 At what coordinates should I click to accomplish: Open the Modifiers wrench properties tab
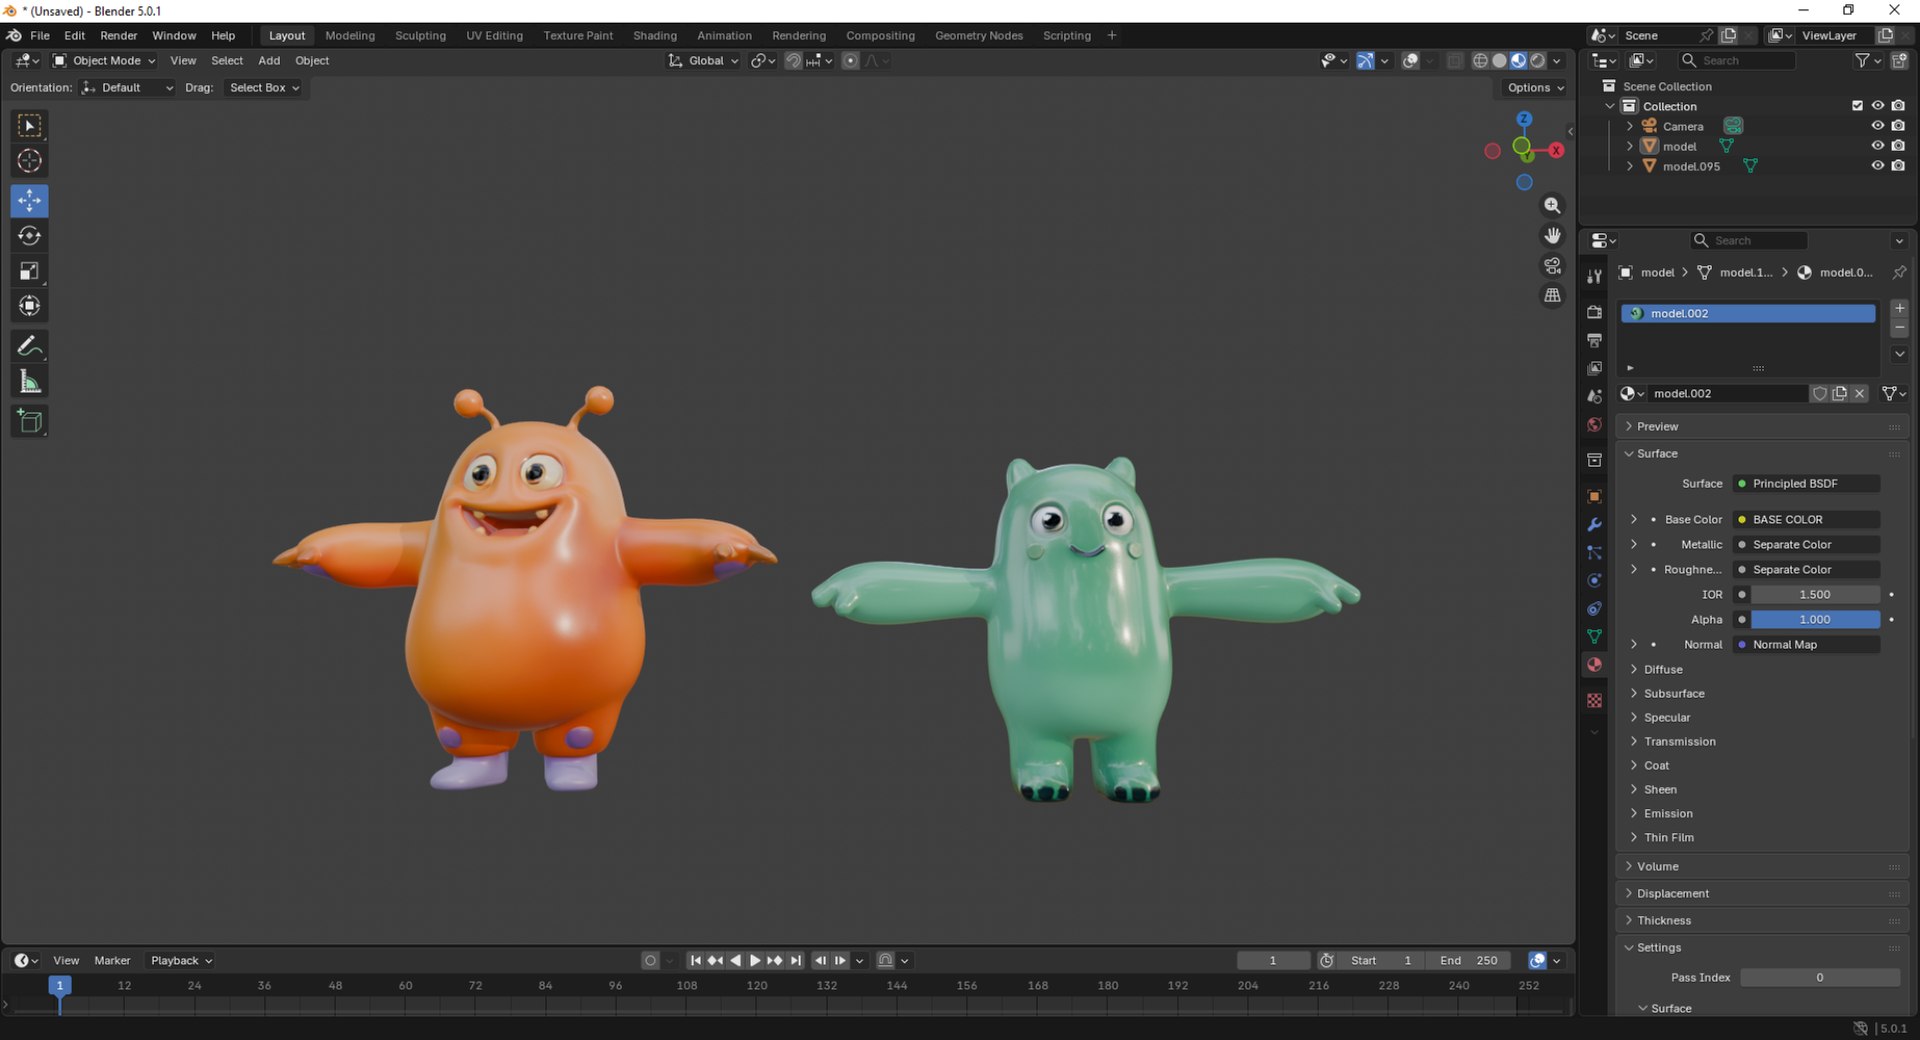tap(1594, 525)
